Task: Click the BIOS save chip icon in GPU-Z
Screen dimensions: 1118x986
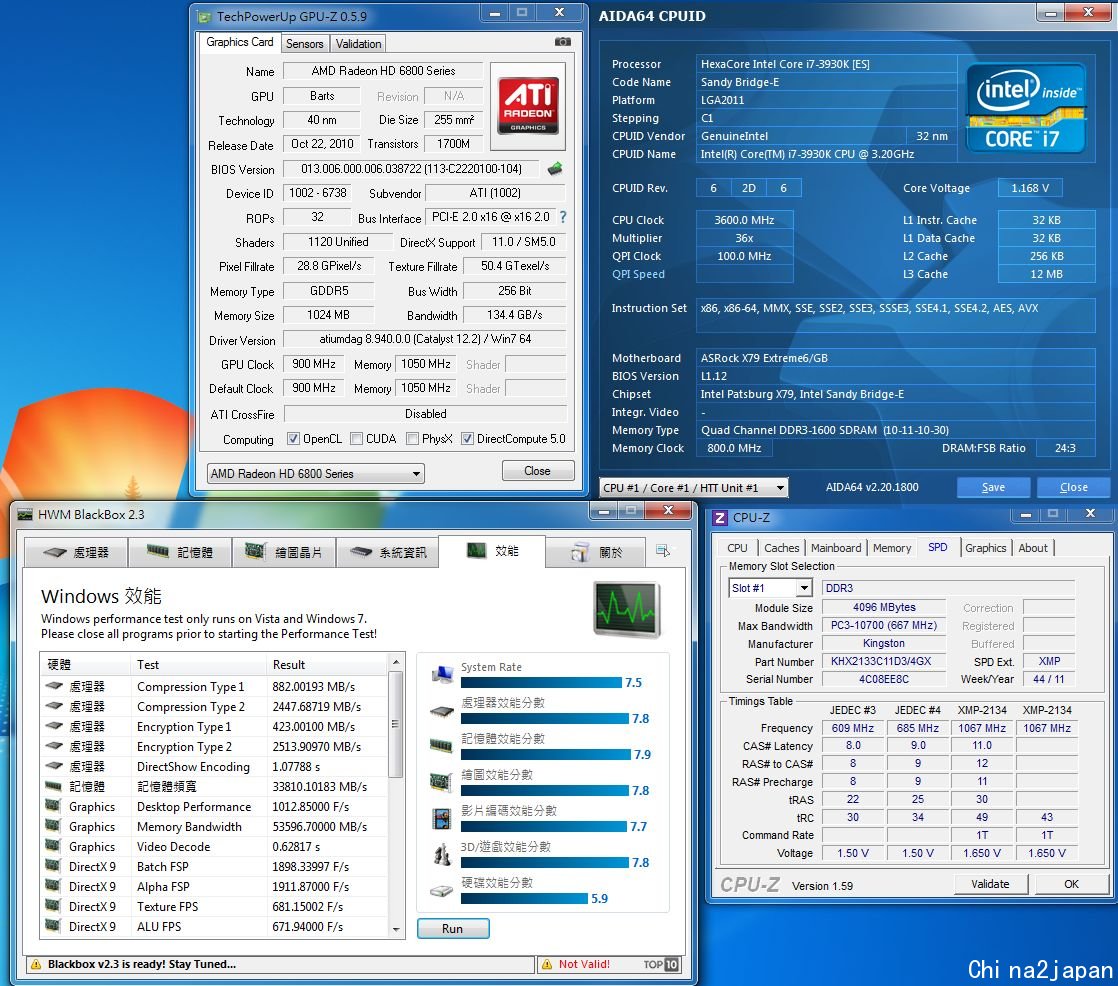Action: pos(555,169)
